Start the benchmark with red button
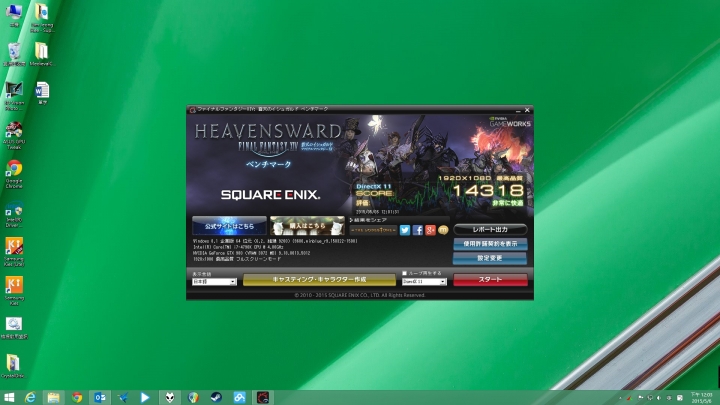Image resolution: width=720 pixels, height=405 pixels. (x=490, y=280)
